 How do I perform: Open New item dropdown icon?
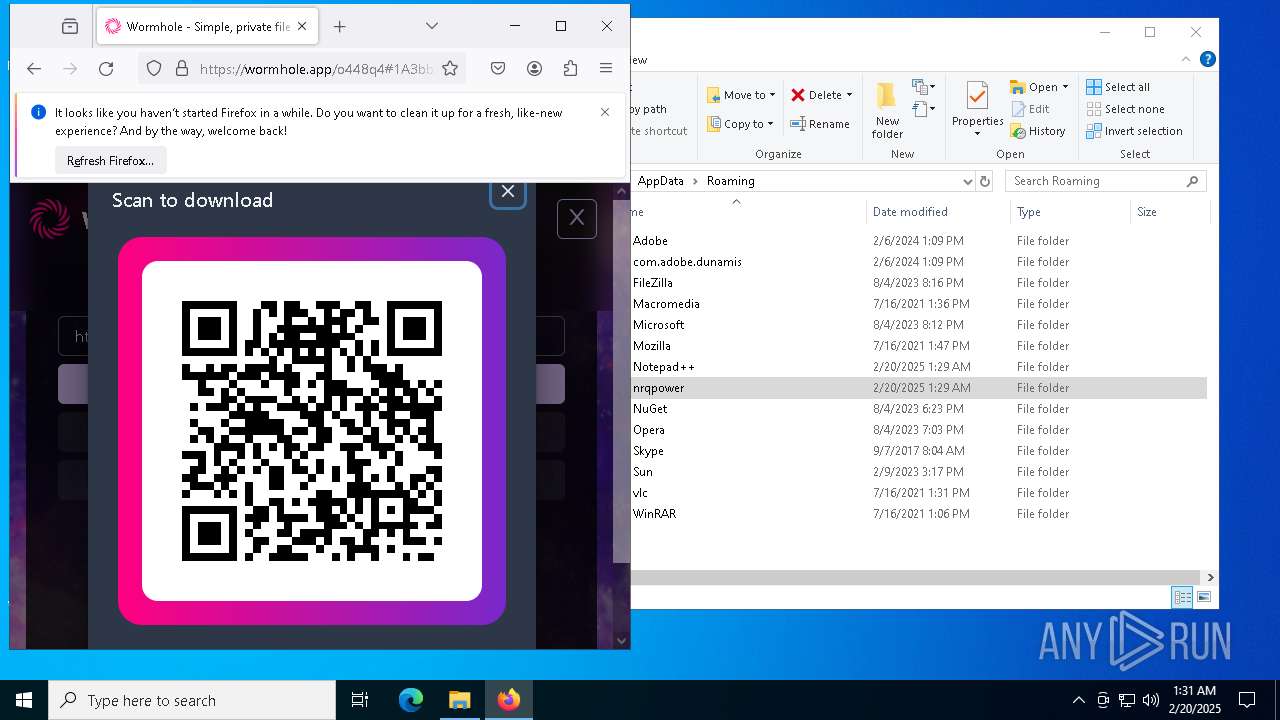coord(923,87)
